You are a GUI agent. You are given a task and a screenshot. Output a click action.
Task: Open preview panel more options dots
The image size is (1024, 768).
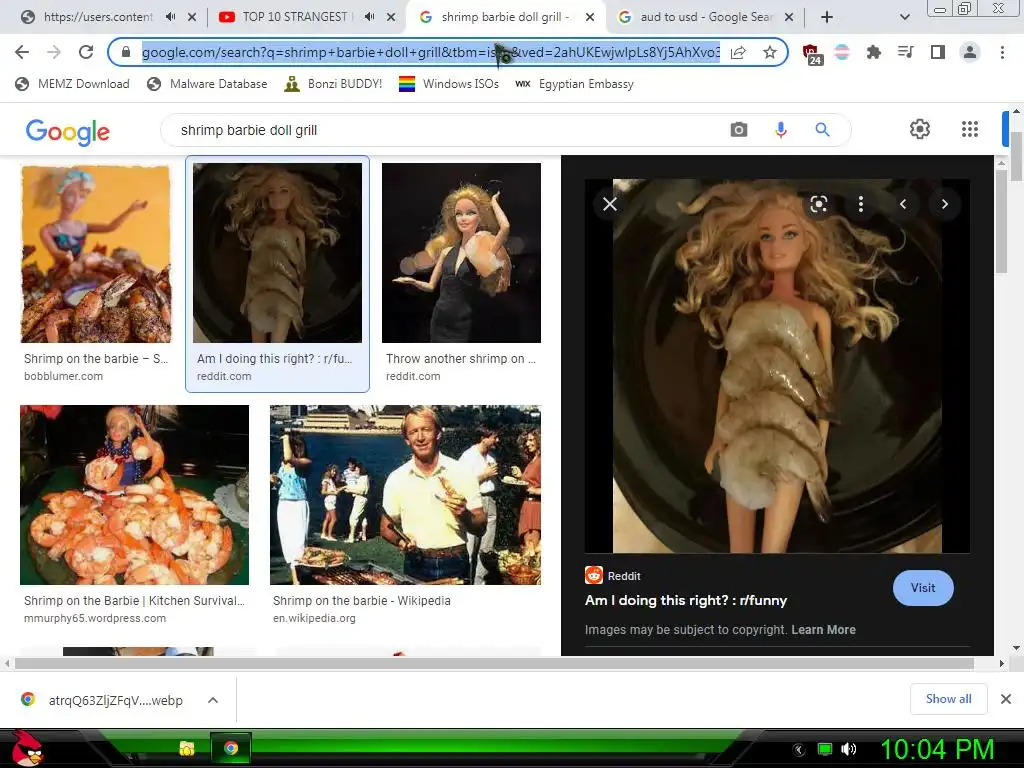click(861, 204)
